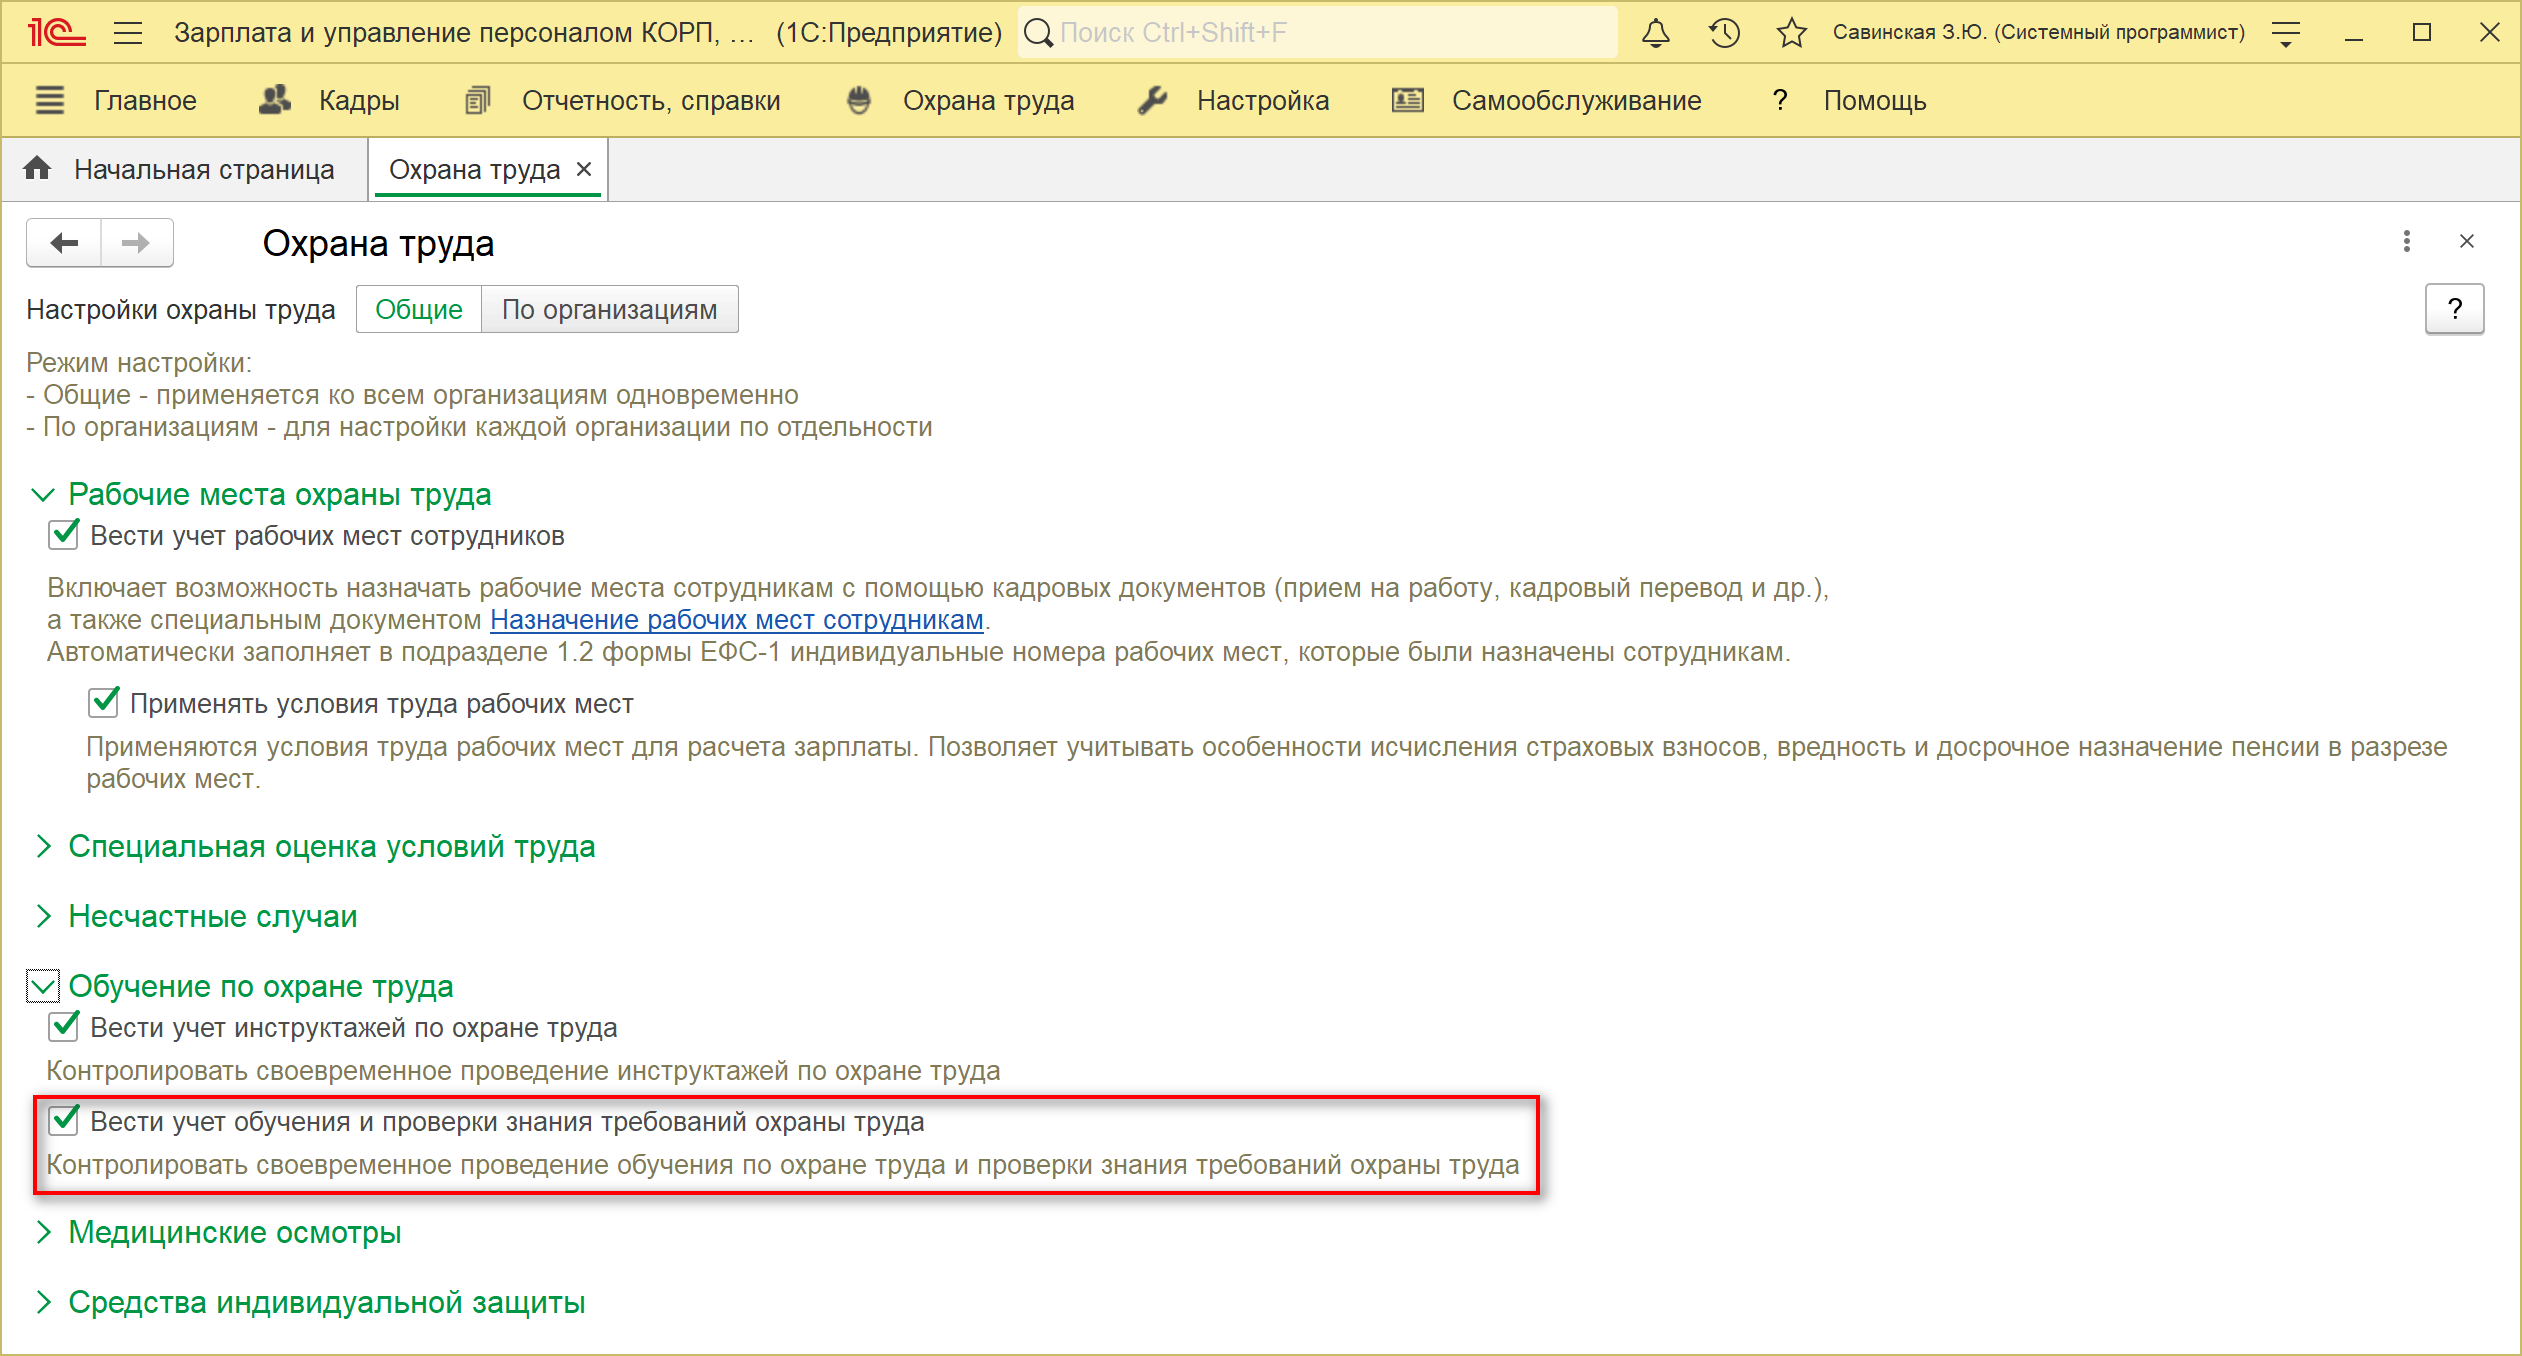Toggle Вести учет инструктажей по охране труда
This screenshot has height=1356, width=2522.
[x=64, y=1027]
